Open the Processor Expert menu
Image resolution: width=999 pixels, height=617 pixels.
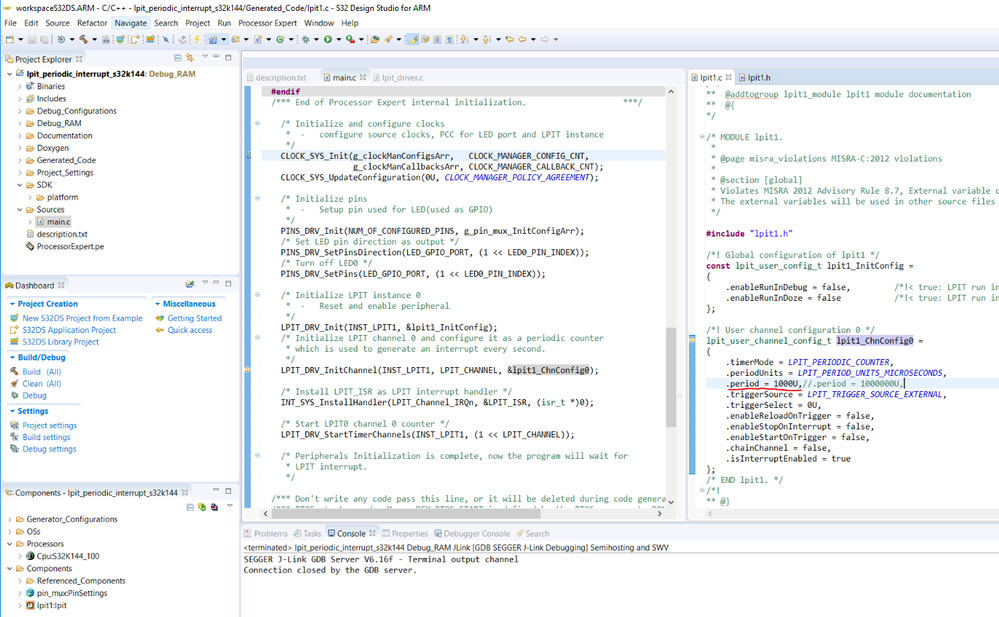[x=267, y=23]
